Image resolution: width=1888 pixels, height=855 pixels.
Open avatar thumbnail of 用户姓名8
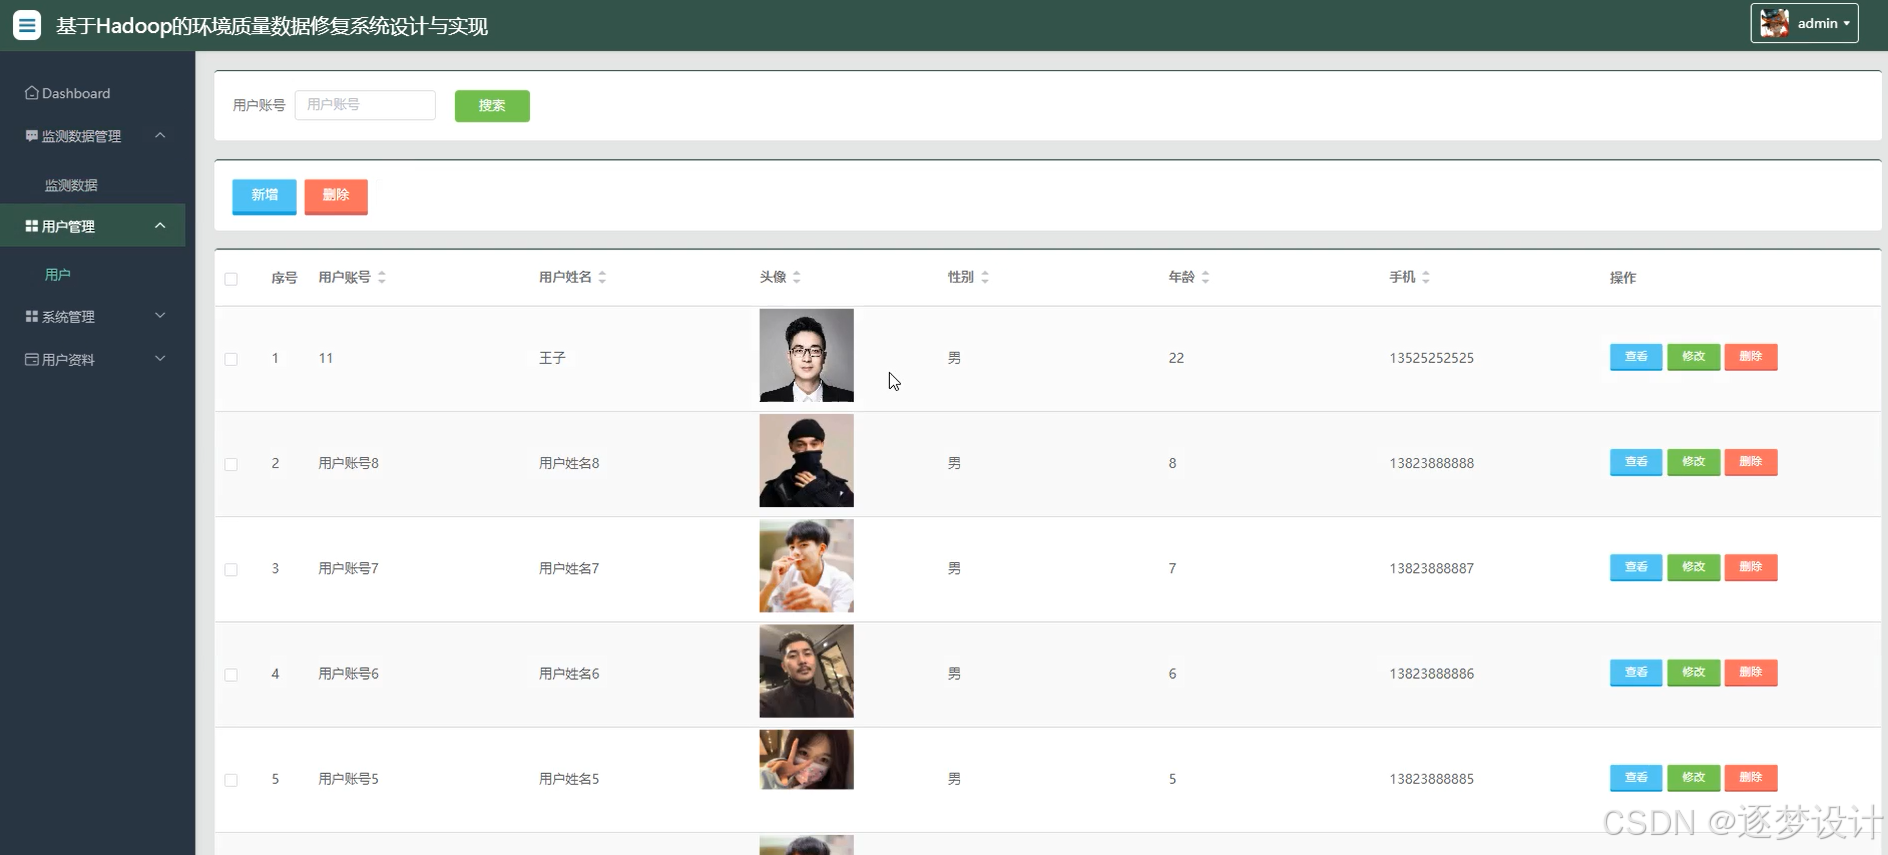[806, 461]
